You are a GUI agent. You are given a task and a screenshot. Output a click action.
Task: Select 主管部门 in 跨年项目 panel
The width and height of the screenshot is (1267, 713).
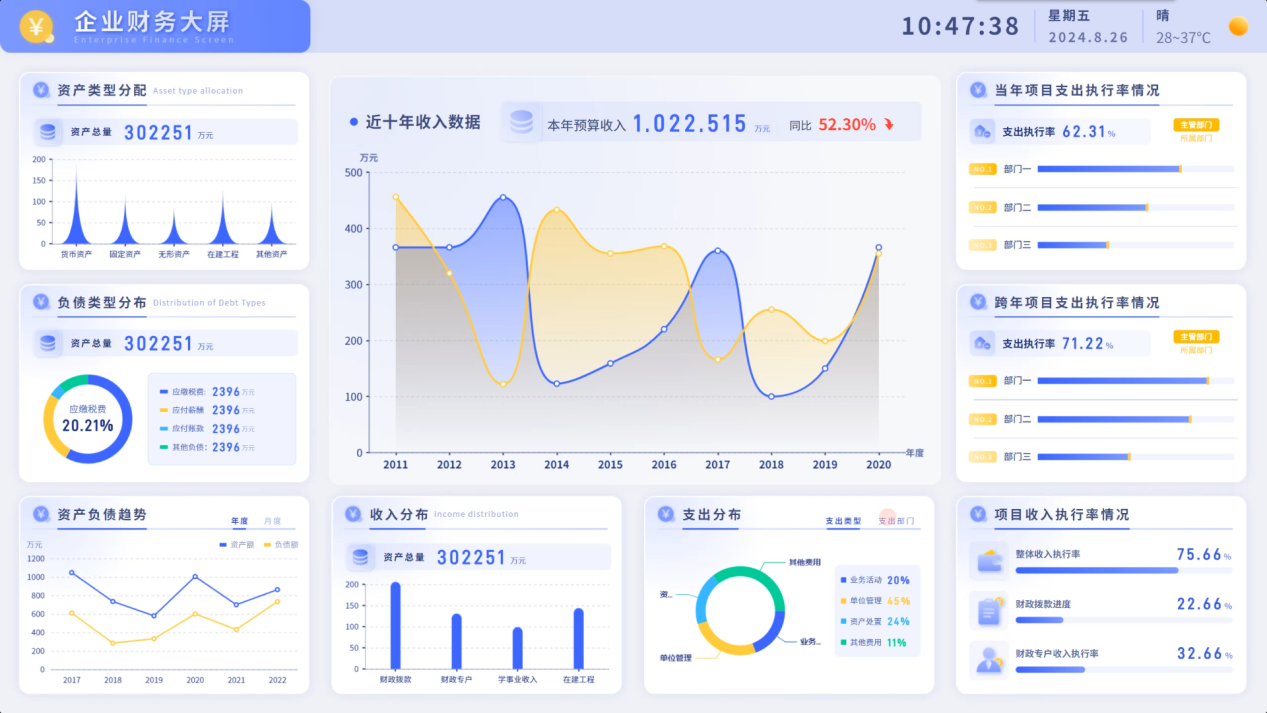click(x=1196, y=337)
